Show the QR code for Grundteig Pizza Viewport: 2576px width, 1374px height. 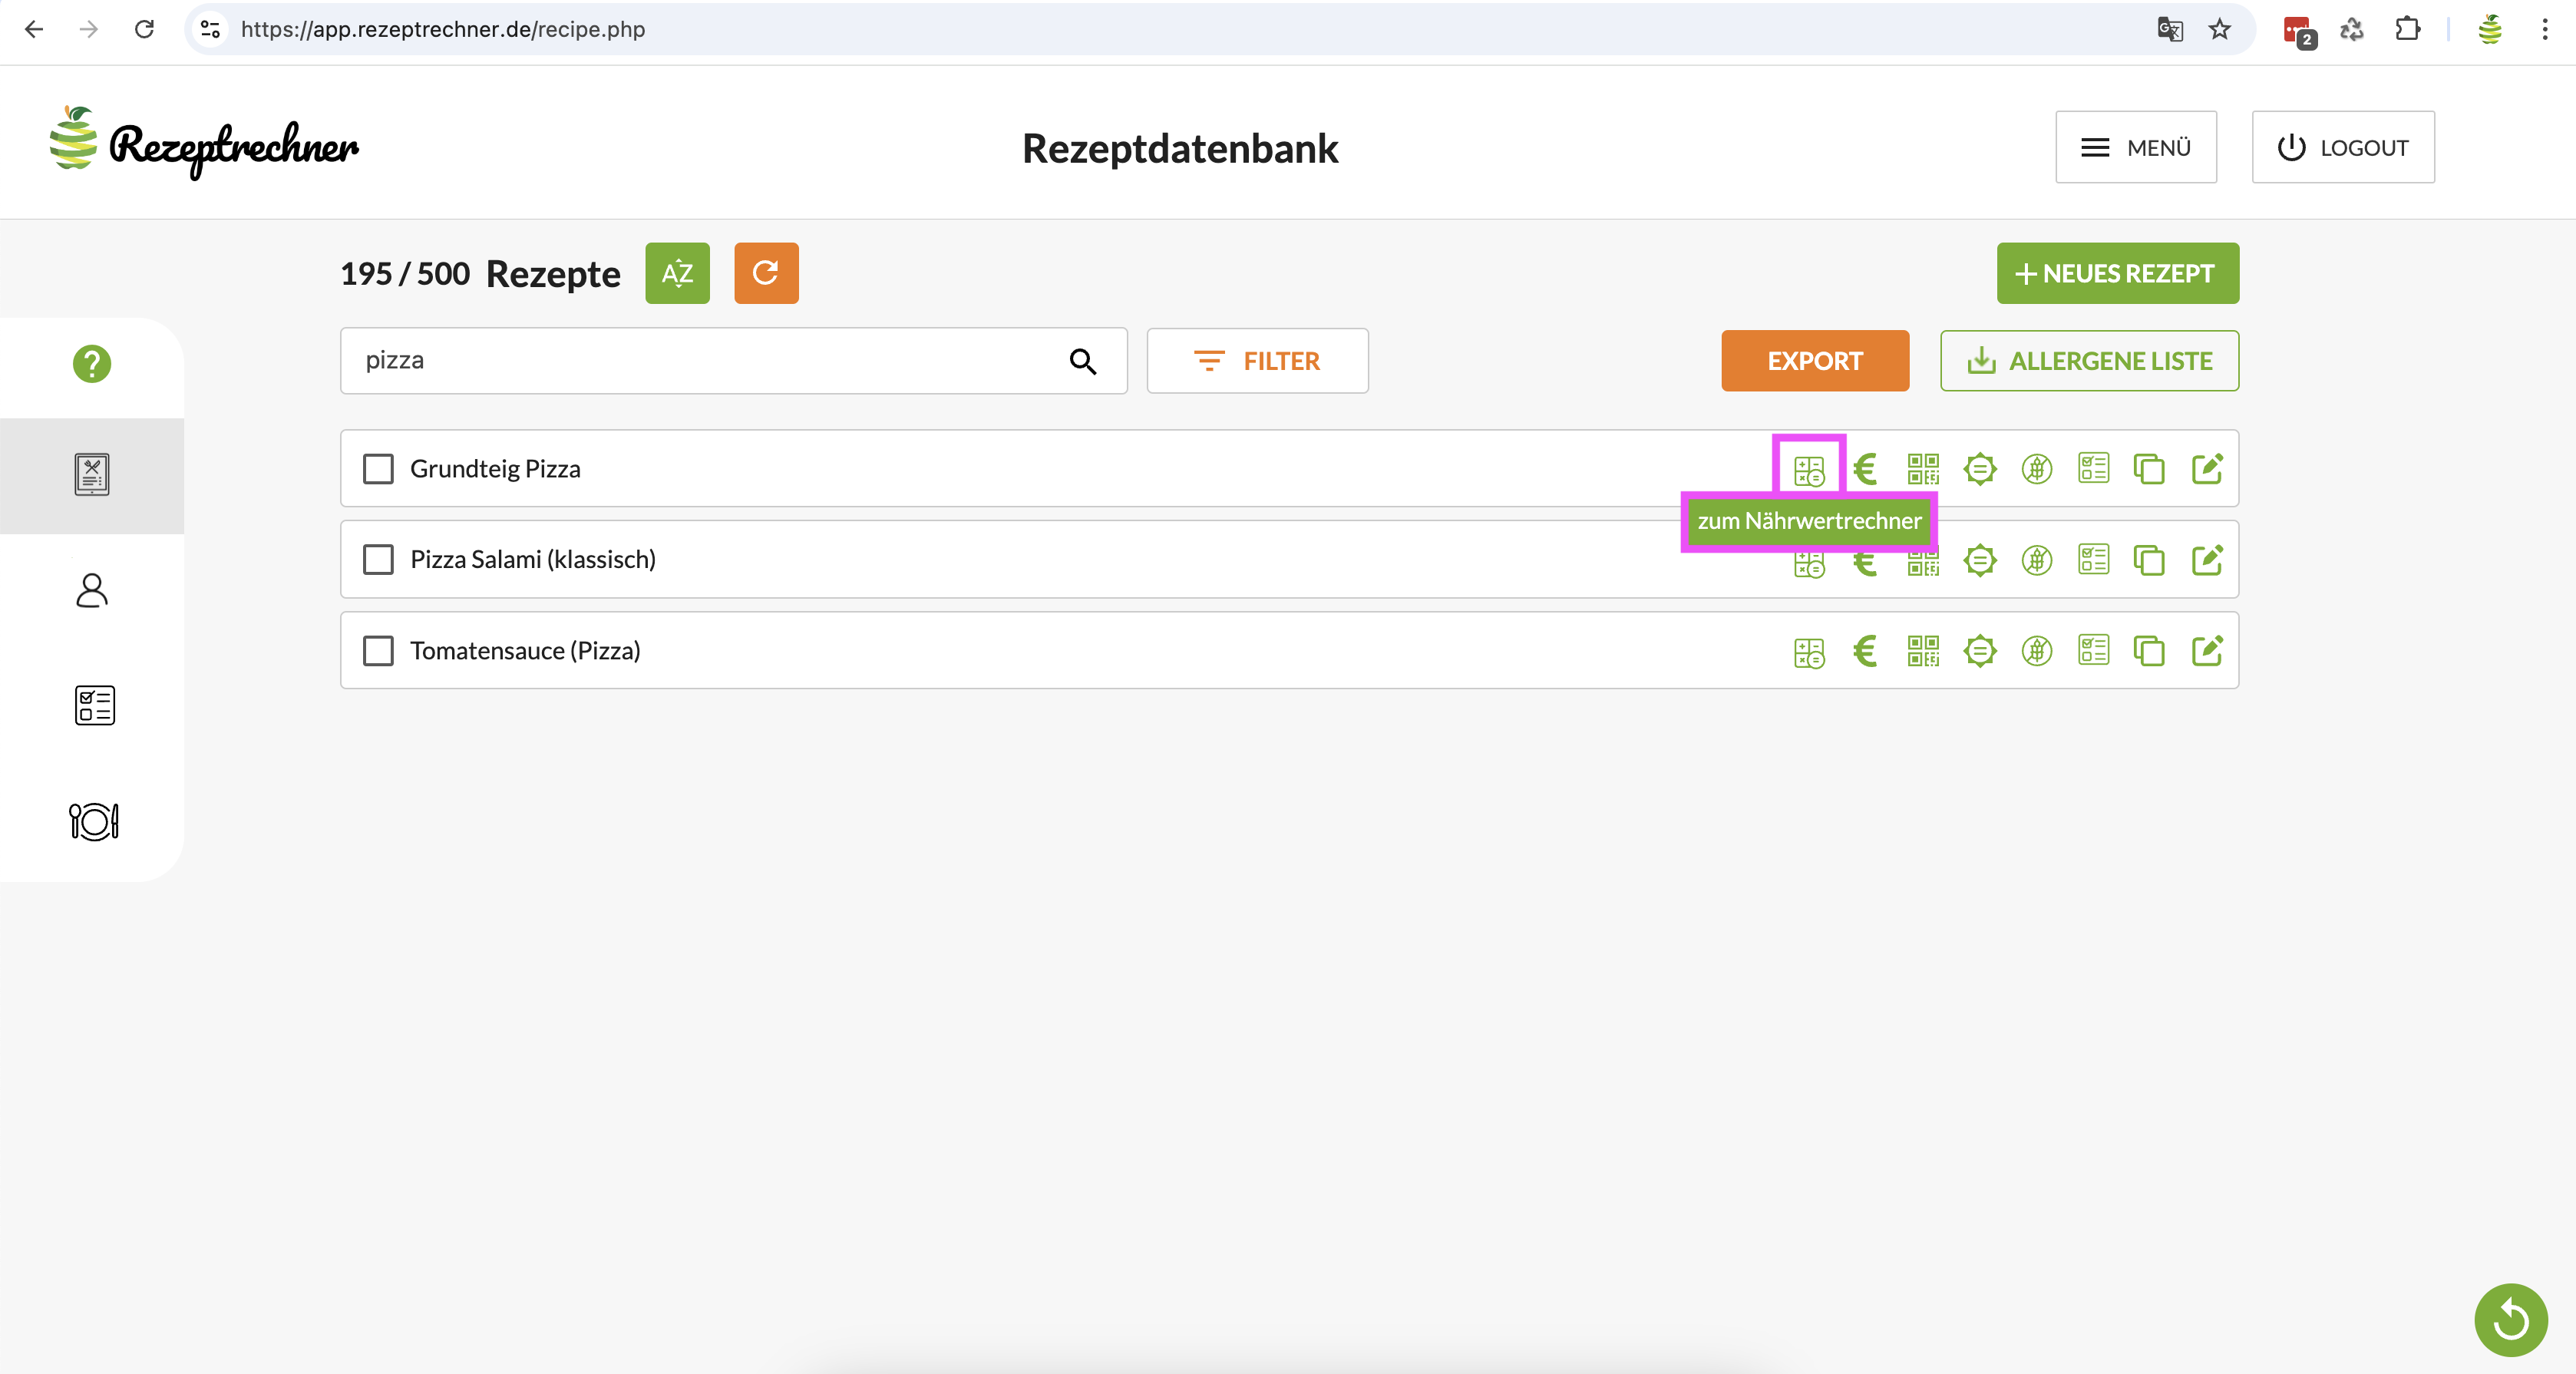pyautogui.click(x=1922, y=469)
